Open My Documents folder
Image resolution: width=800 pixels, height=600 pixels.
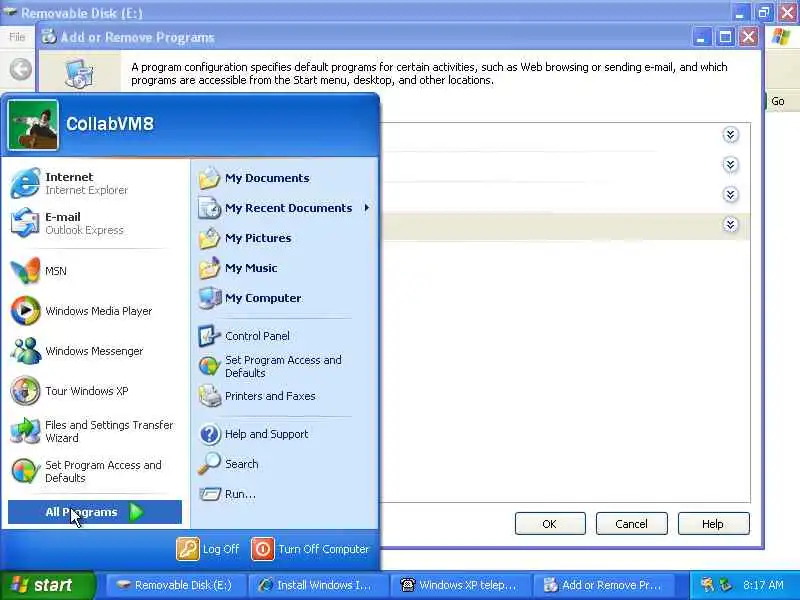[284, 178]
